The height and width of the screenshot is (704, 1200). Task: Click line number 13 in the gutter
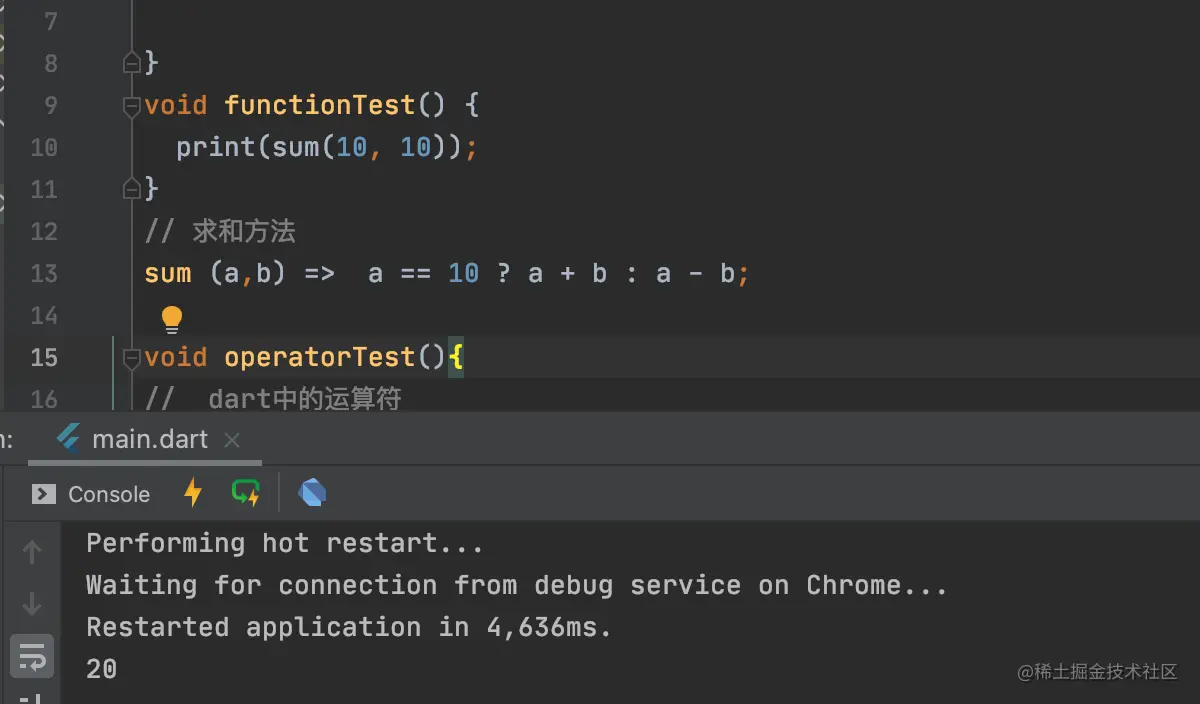[44, 273]
